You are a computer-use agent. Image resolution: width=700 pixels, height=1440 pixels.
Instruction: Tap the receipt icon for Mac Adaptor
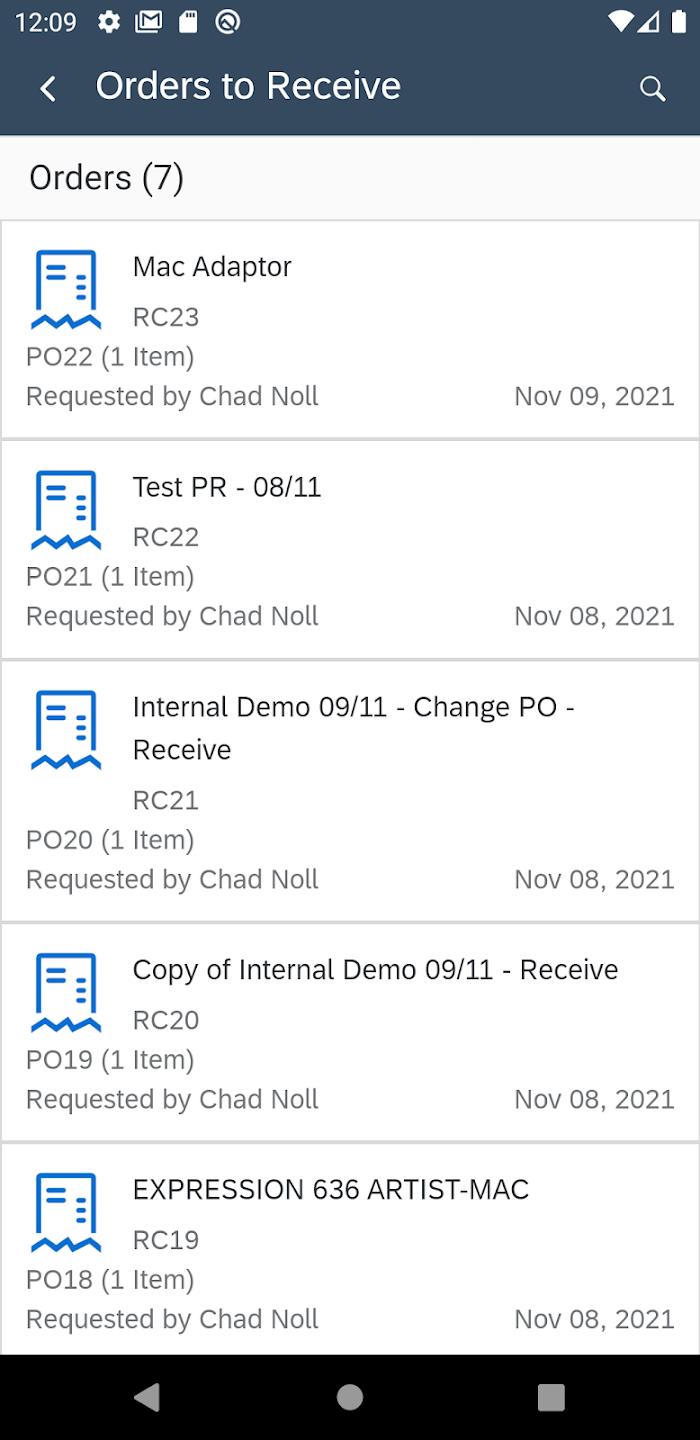click(66, 289)
